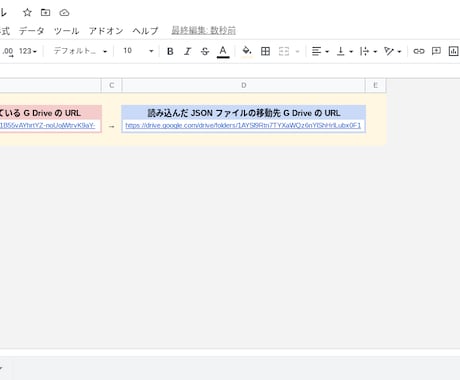Open the vertical align dropdown
The image size is (460, 380).
coord(345,51)
